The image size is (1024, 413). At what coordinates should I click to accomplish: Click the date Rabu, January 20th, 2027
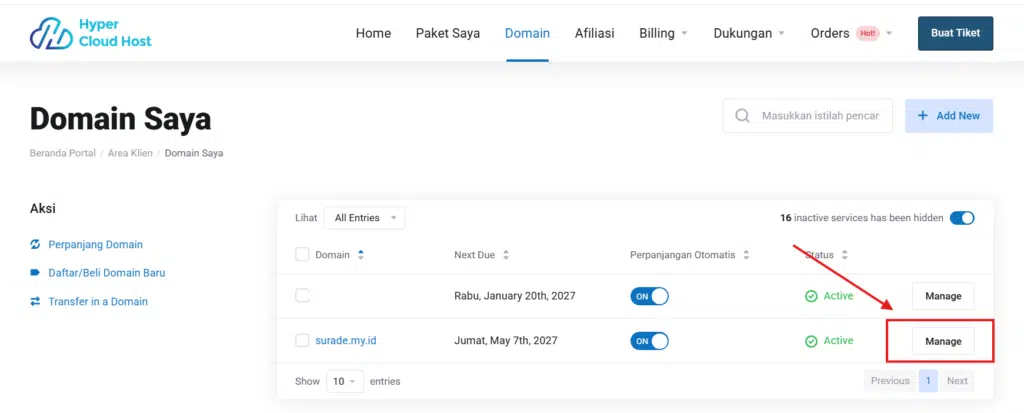pos(515,296)
